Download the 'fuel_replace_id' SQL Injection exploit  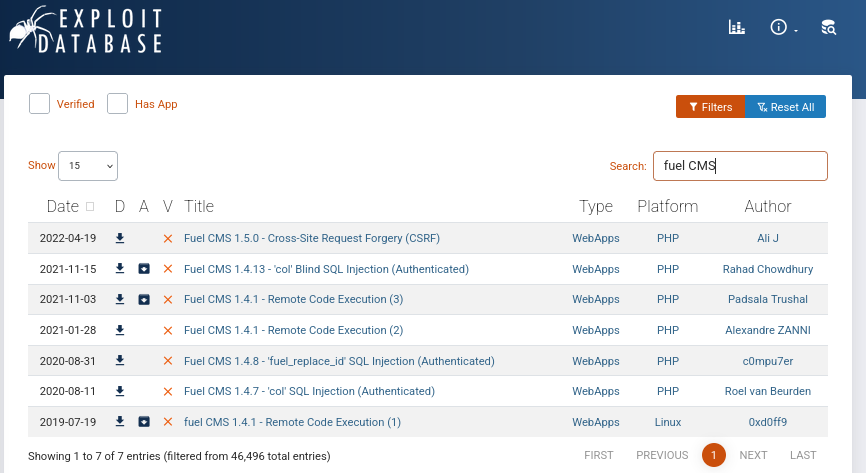(x=120, y=361)
